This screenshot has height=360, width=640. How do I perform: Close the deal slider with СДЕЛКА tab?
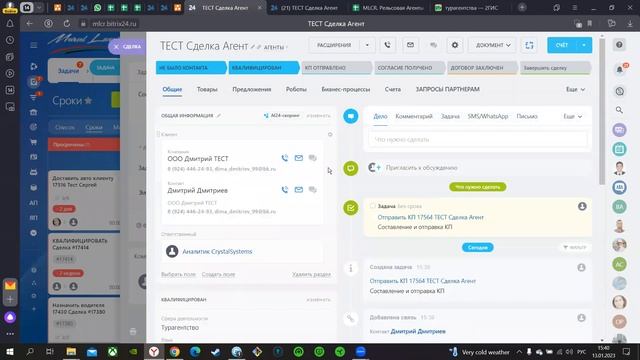click(x=127, y=47)
